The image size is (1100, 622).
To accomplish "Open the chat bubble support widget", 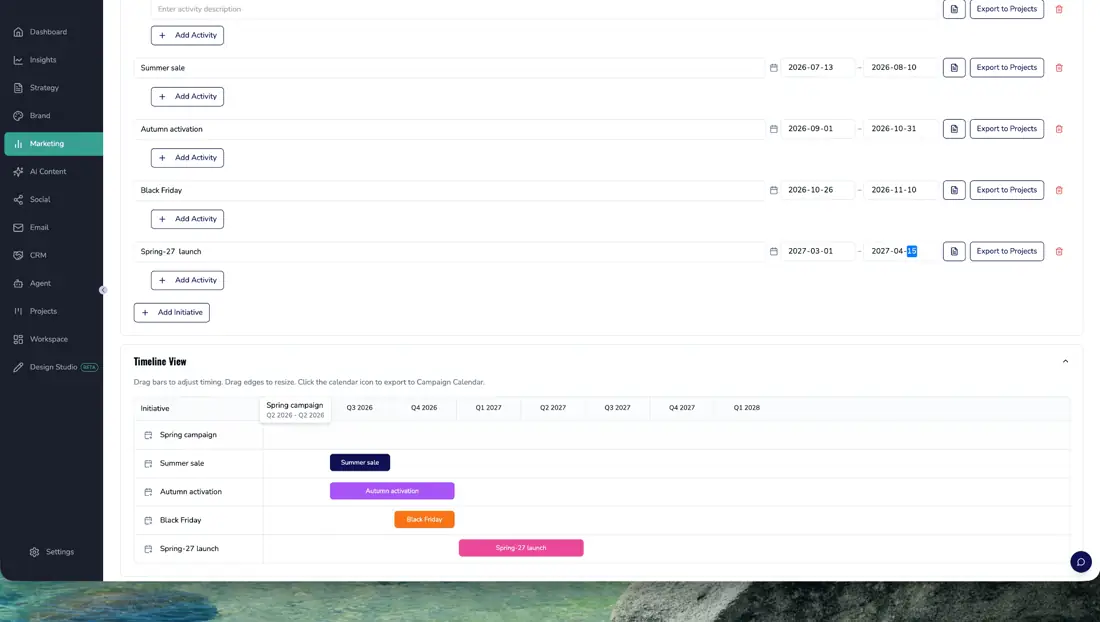I will click(x=1081, y=562).
